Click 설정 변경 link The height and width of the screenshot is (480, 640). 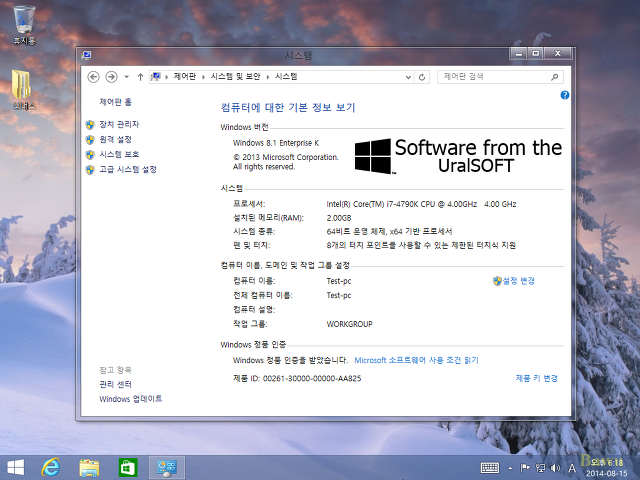pos(519,281)
